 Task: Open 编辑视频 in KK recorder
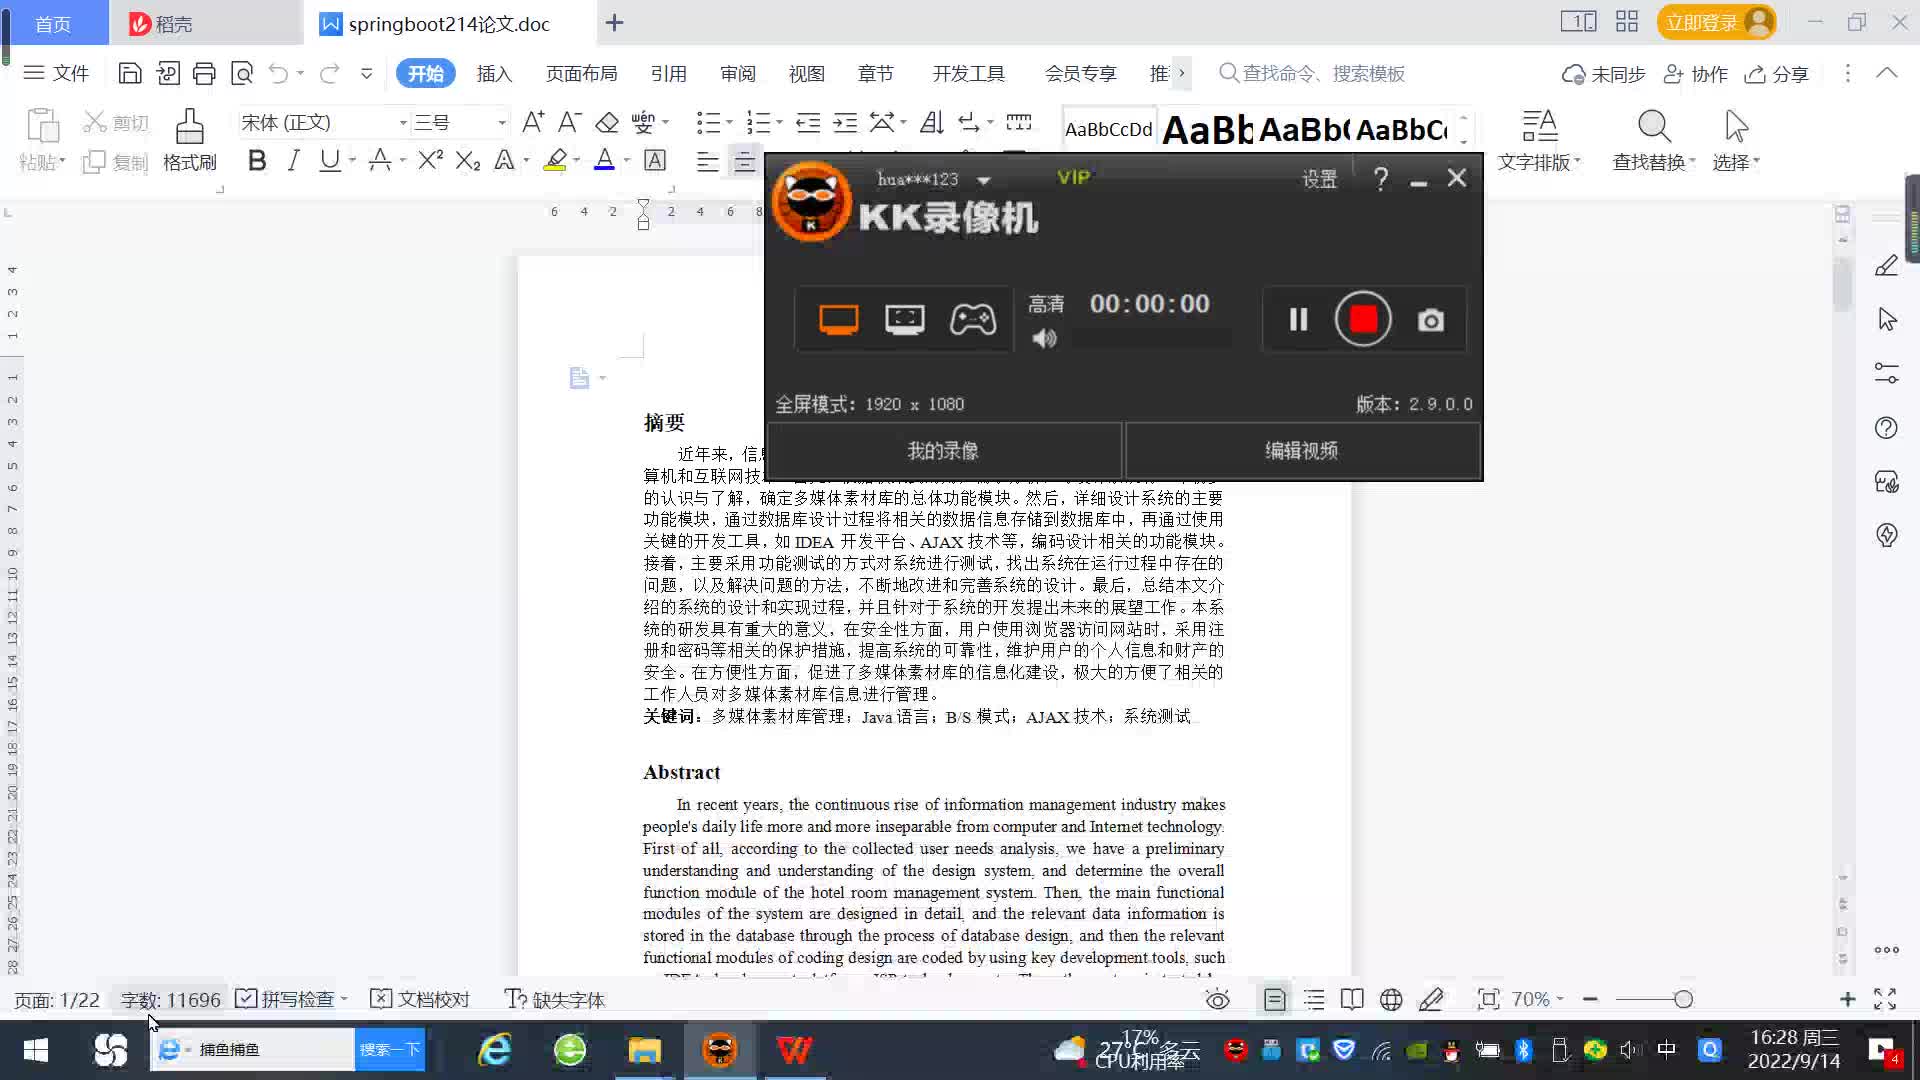1302,451
